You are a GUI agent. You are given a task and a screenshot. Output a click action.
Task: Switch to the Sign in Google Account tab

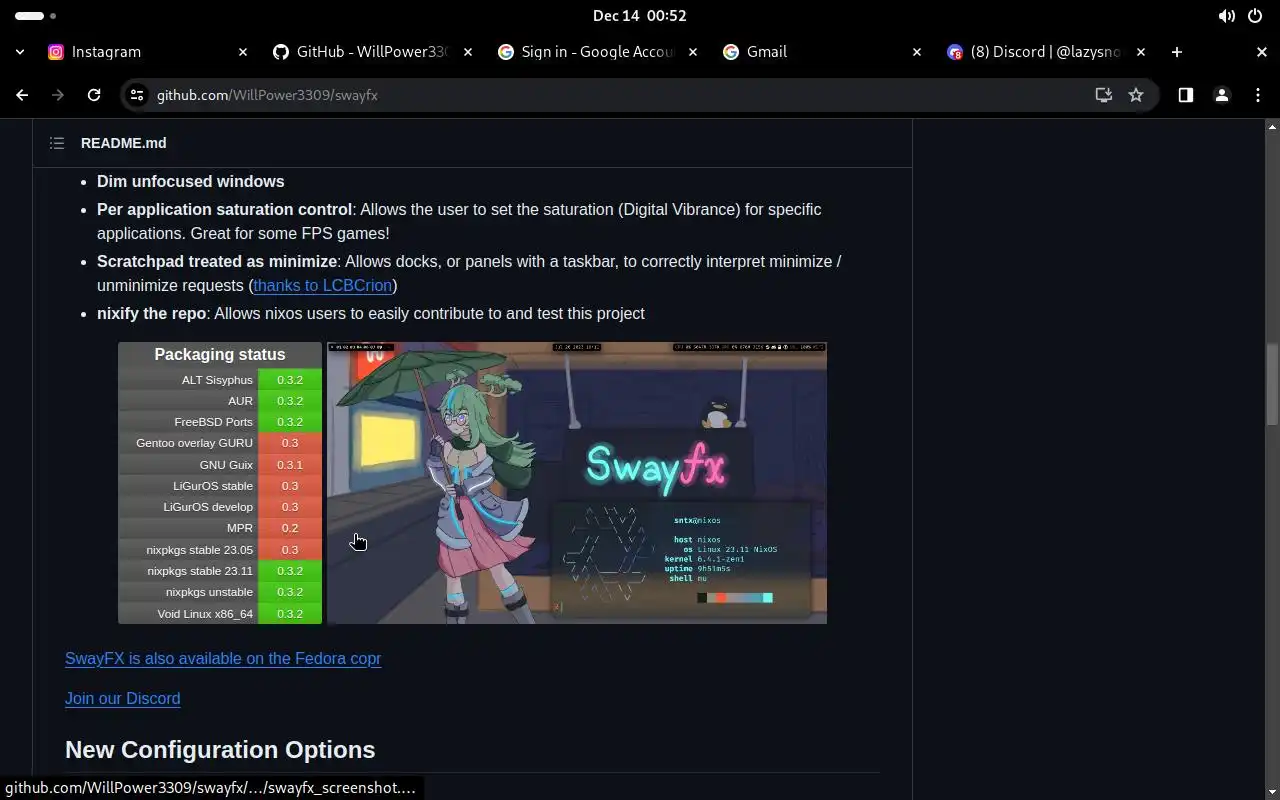click(598, 52)
